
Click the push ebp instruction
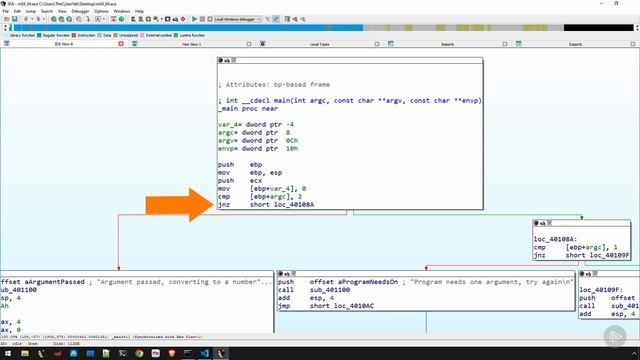tap(240, 164)
